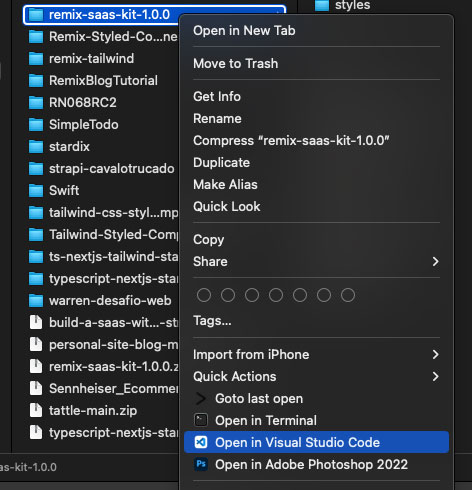Viewport: 472px width, 490px height.
Task: Choose Open in Terminal
Action: coord(316,421)
